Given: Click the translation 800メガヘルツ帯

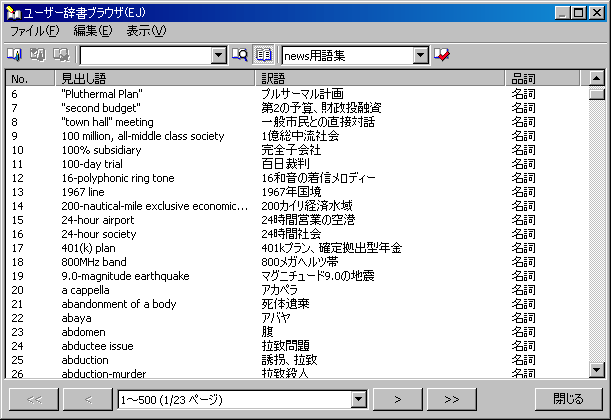Looking at the screenshot, I should tap(300, 262).
